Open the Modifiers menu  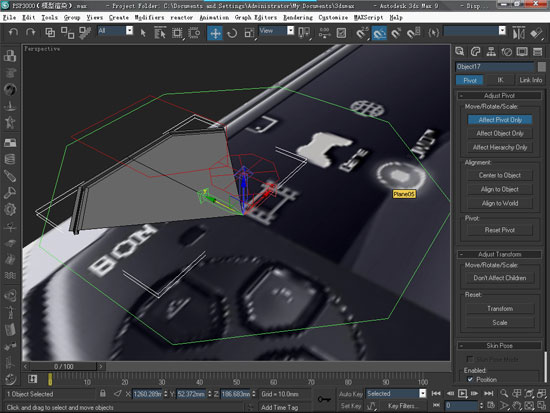(149, 17)
